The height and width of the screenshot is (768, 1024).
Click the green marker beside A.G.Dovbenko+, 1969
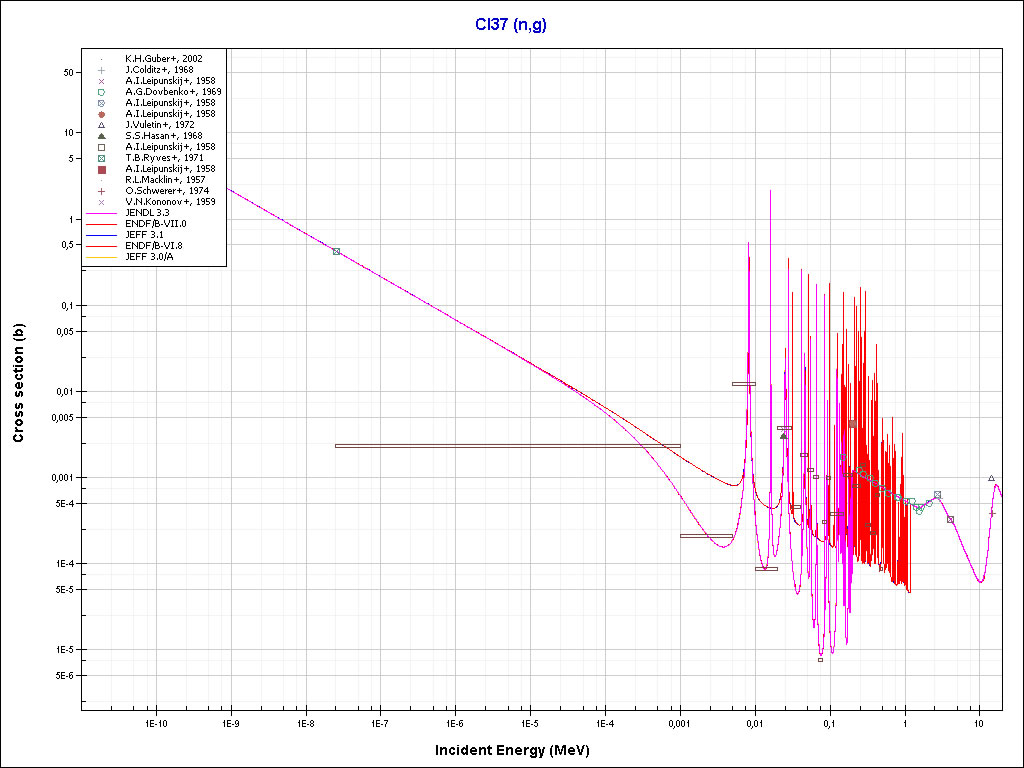(101, 92)
